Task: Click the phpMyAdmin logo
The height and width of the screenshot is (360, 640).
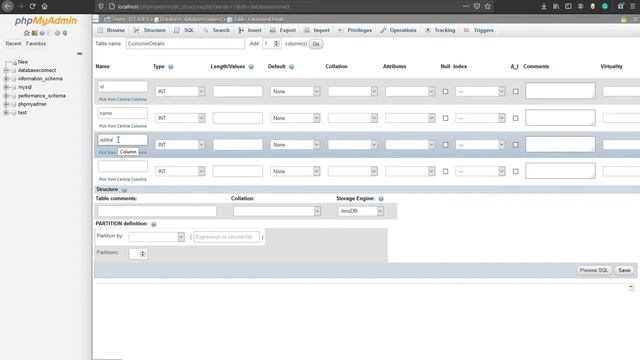Action: pyautogui.click(x=46, y=20)
